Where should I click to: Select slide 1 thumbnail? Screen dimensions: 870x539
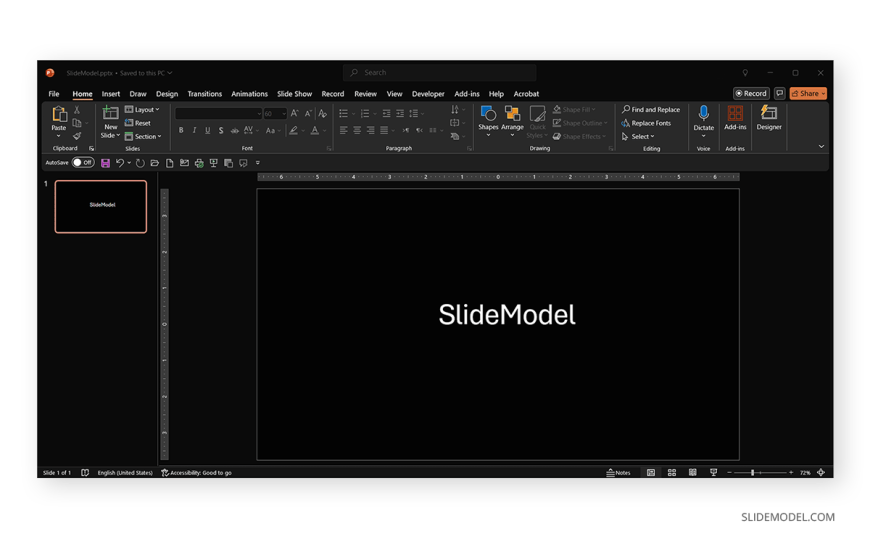pos(101,206)
